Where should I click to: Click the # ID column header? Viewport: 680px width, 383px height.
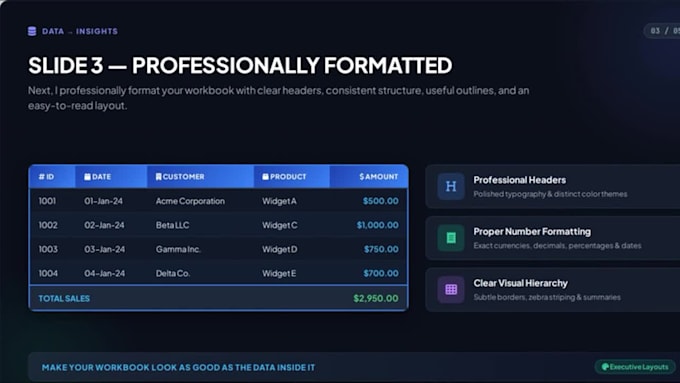(52, 177)
